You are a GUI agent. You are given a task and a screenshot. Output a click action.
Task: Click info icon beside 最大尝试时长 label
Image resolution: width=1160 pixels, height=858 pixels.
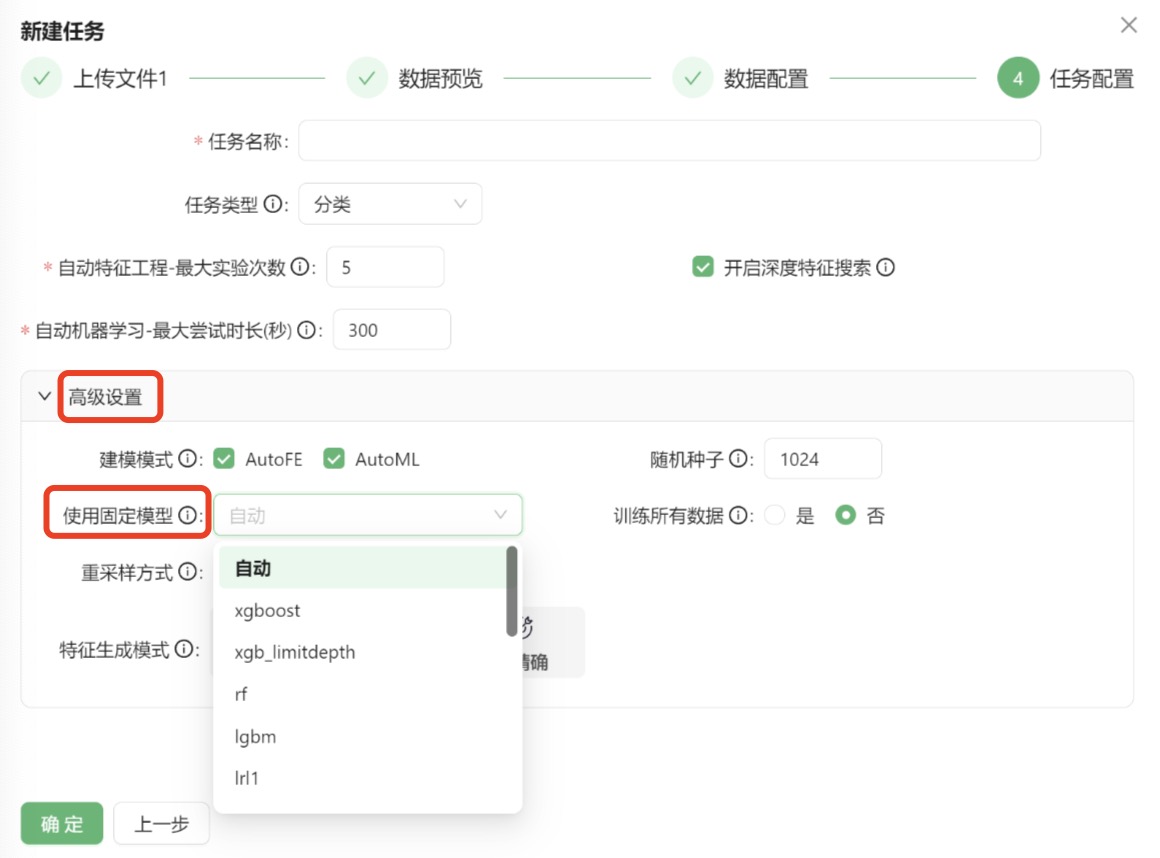pos(307,330)
